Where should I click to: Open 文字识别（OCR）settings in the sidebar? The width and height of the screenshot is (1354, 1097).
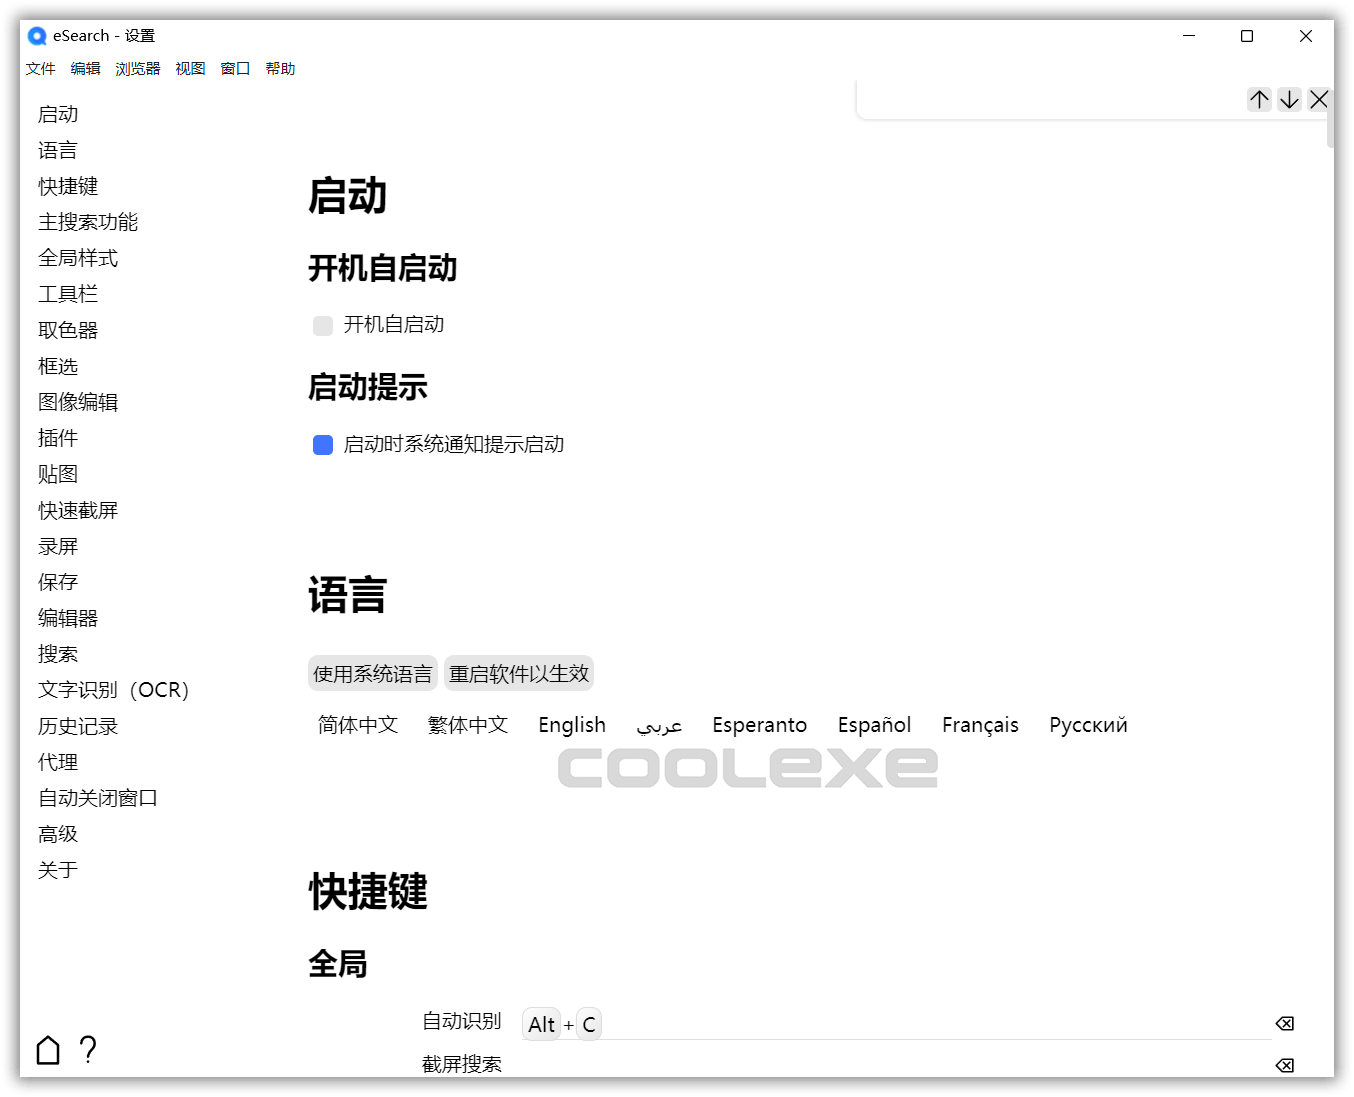pyautogui.click(x=113, y=689)
